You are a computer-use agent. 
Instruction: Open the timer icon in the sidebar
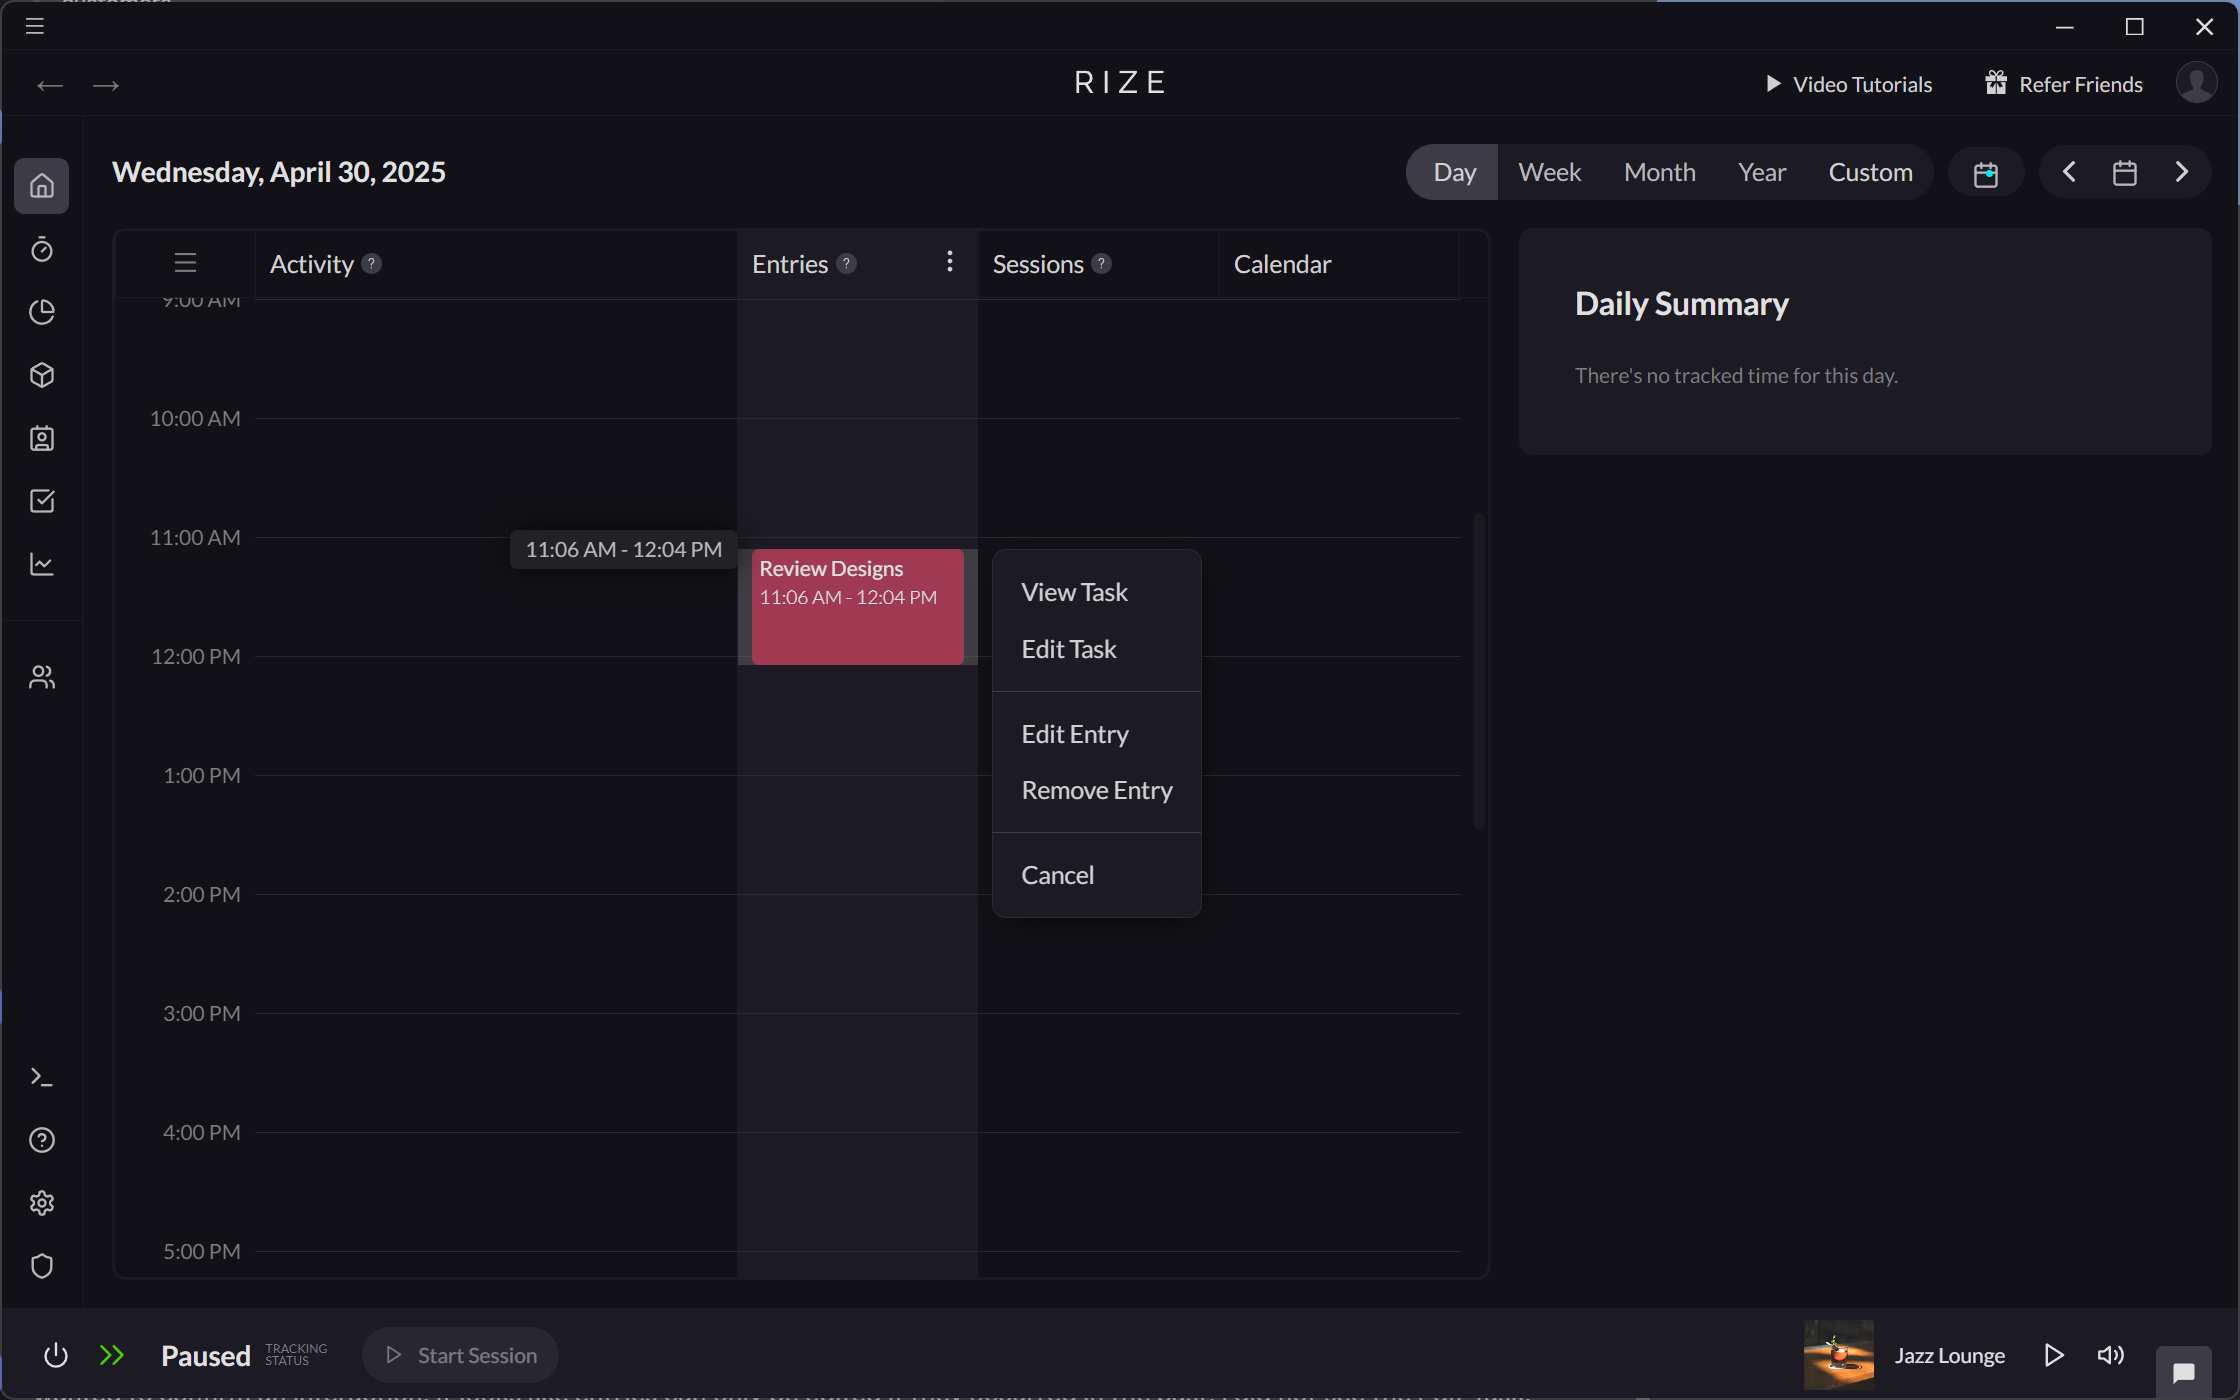click(42, 249)
